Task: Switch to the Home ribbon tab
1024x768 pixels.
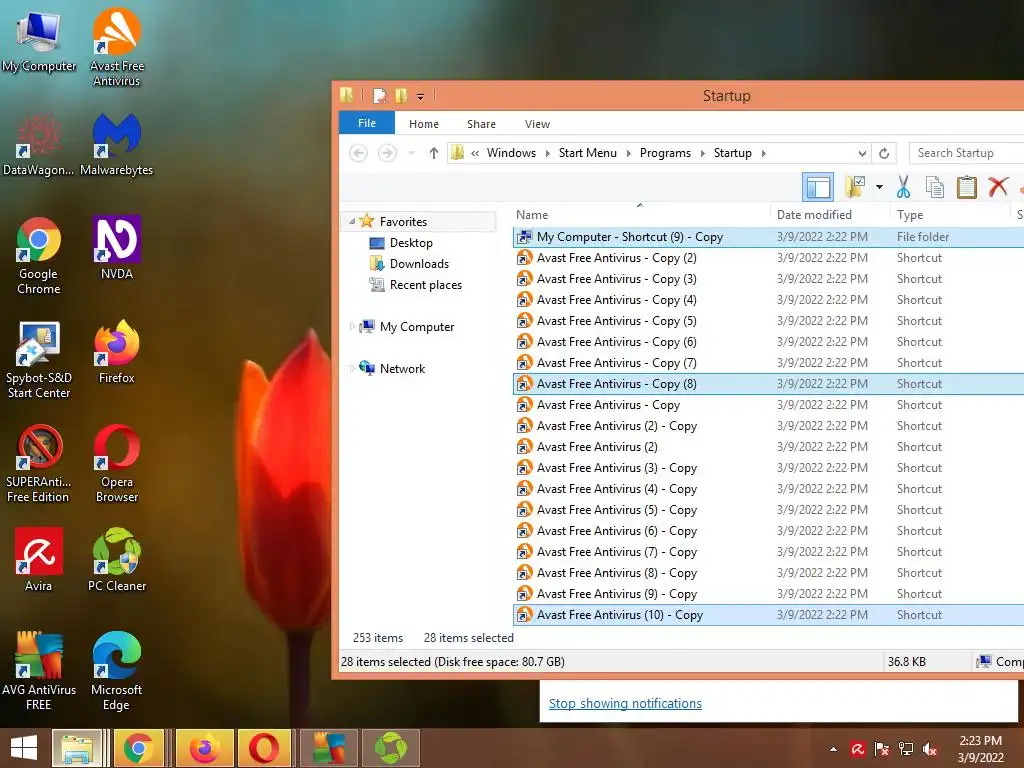Action: tap(424, 123)
